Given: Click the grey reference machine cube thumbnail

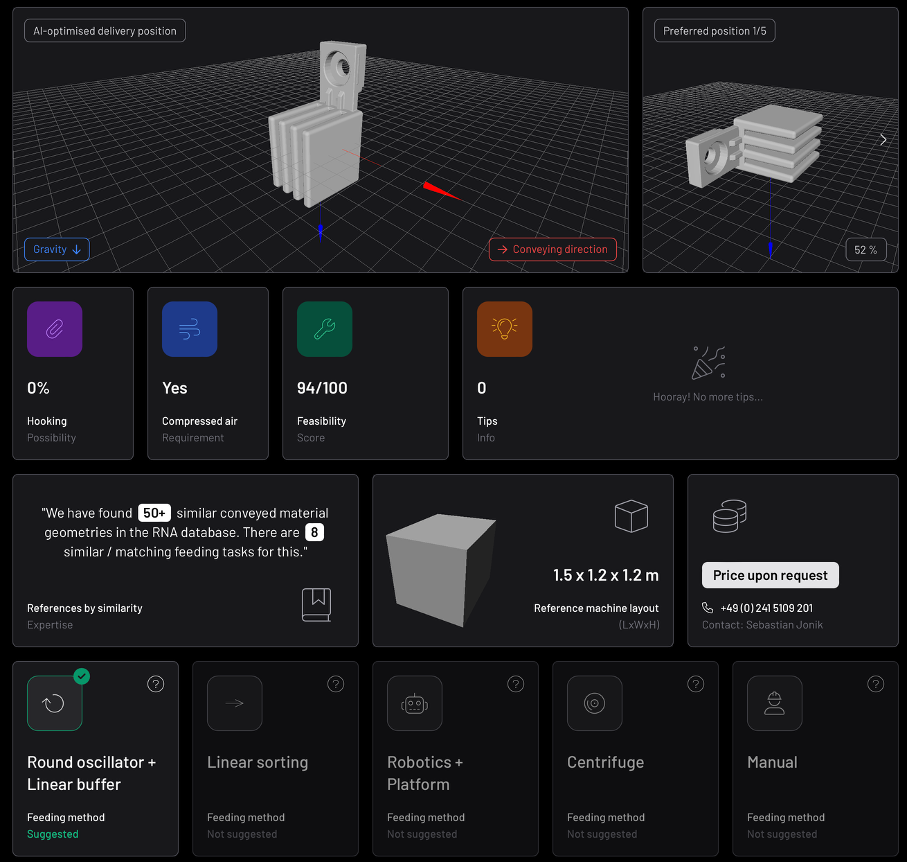Looking at the screenshot, I should point(440,570).
